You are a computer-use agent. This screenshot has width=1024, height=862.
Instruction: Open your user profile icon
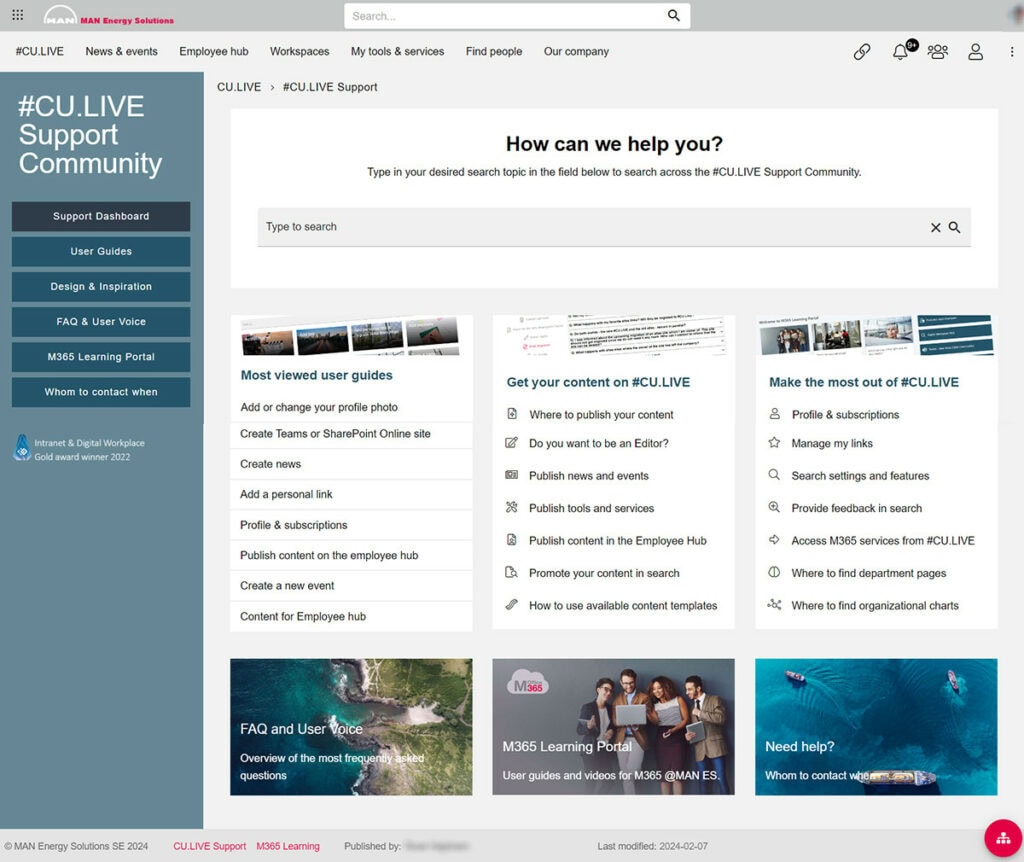coord(975,51)
